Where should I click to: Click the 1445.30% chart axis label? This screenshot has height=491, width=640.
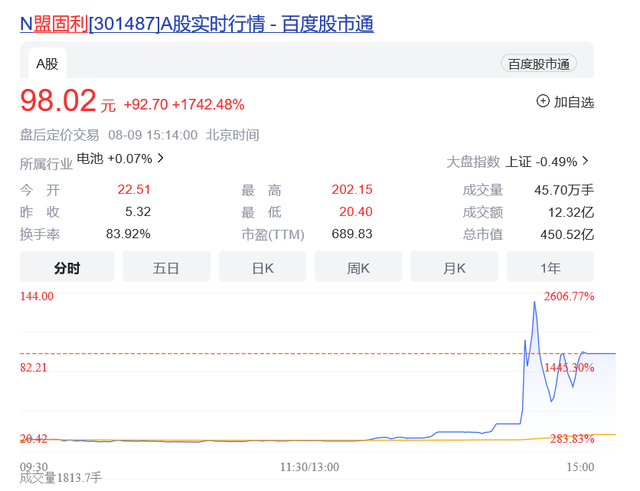click(x=569, y=367)
